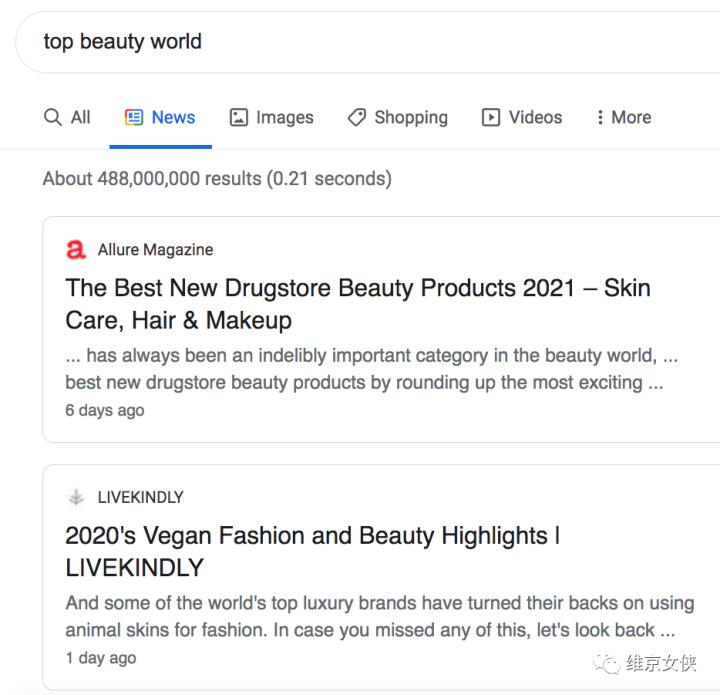Select the All search tab
Screen dimensions: 720x695
click(x=67, y=118)
